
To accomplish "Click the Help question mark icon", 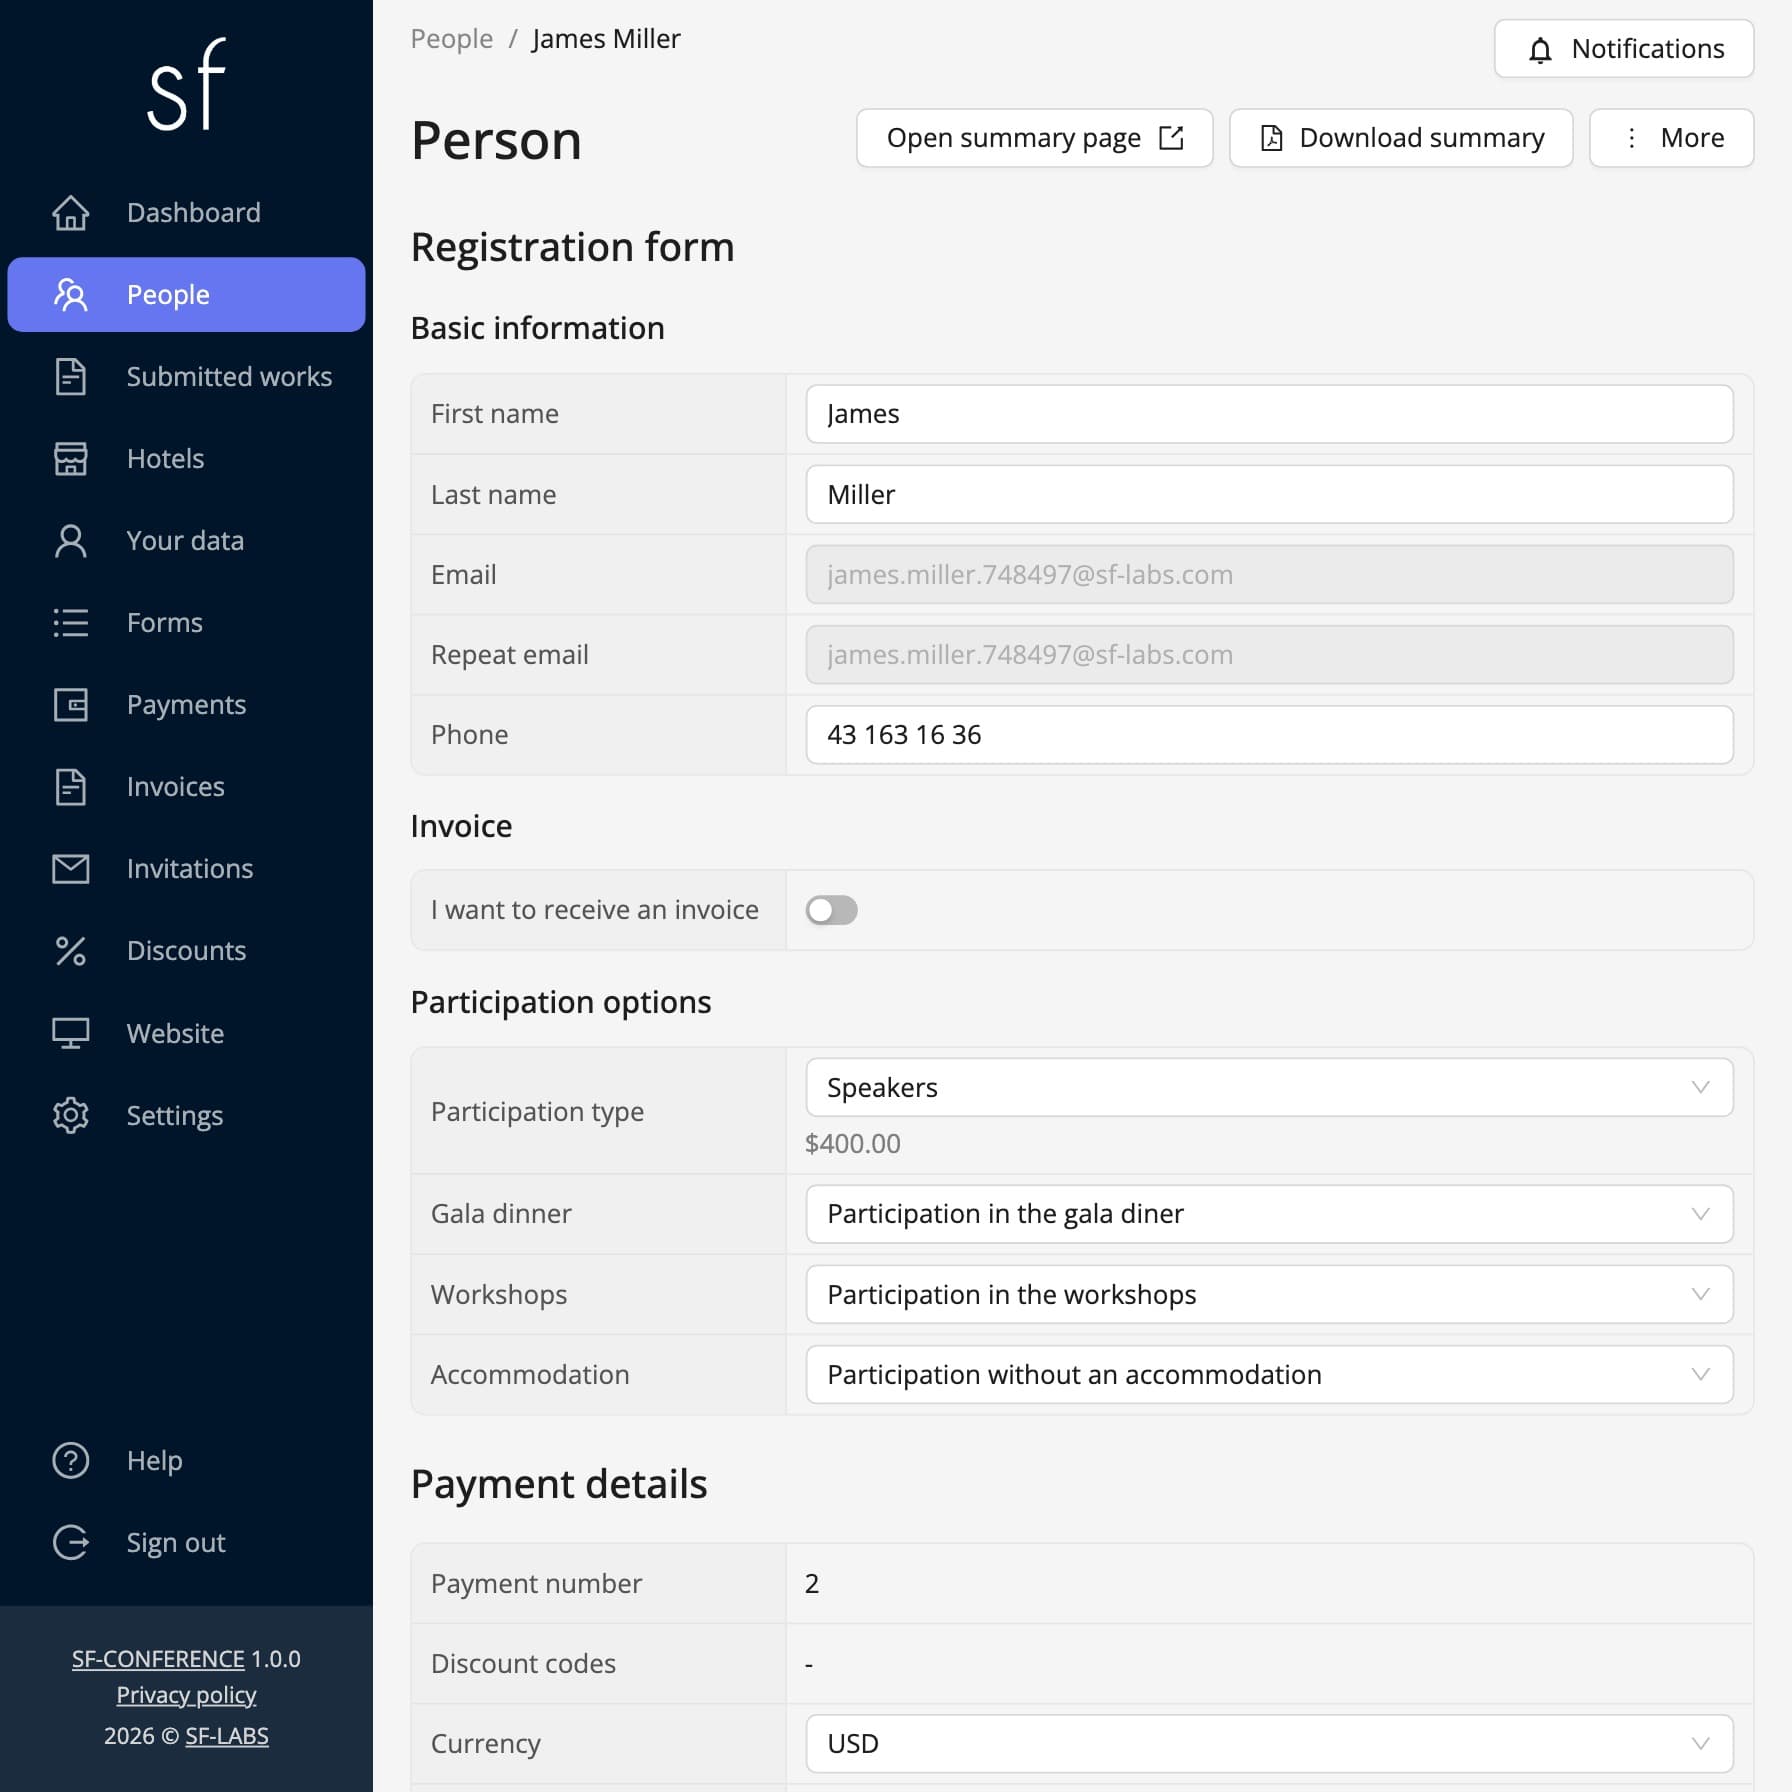I will (70, 1461).
